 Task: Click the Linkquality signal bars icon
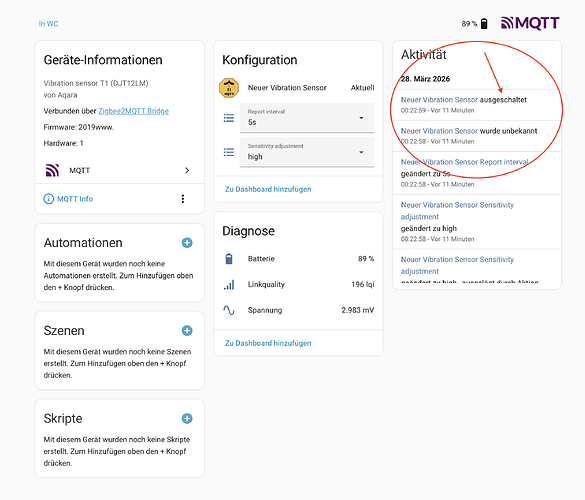click(229, 285)
